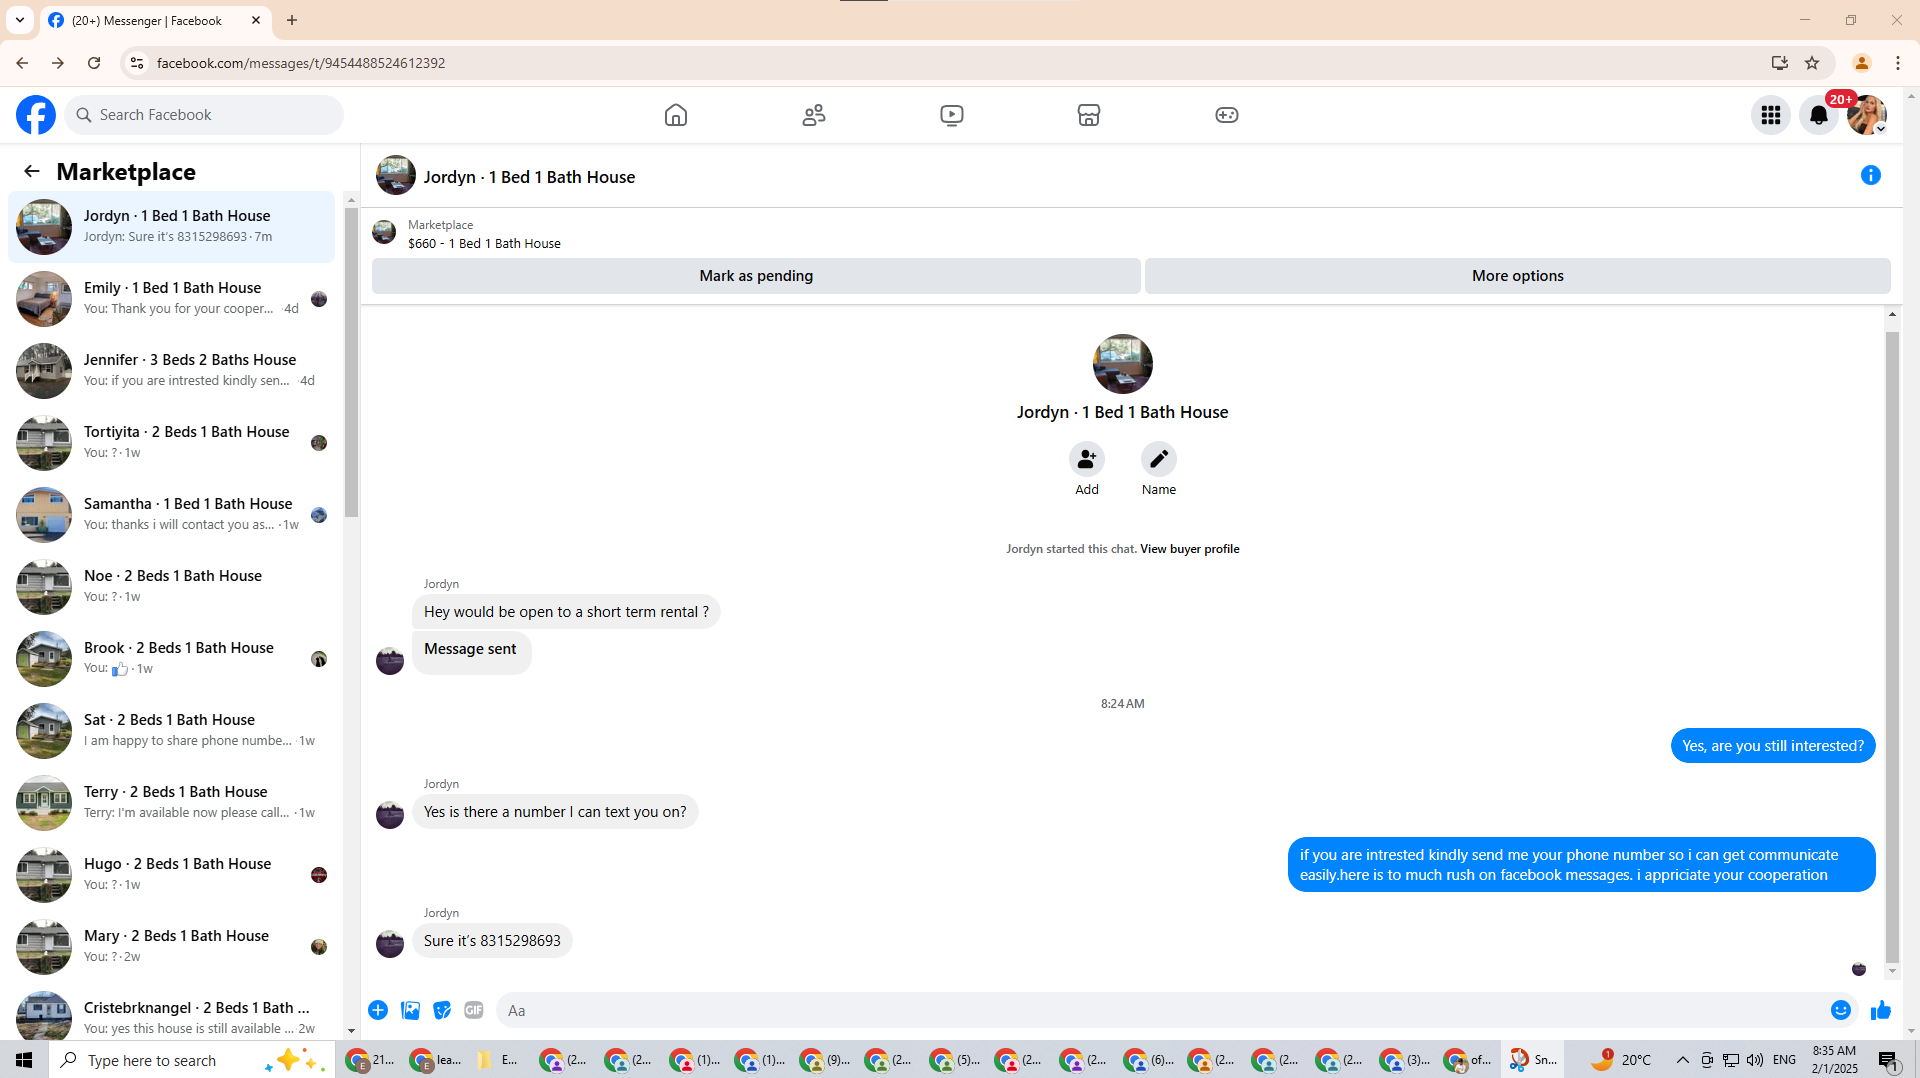Image resolution: width=1920 pixels, height=1078 pixels.
Task: Open the Snipping Tool taskbar item
Action: point(1532,1060)
